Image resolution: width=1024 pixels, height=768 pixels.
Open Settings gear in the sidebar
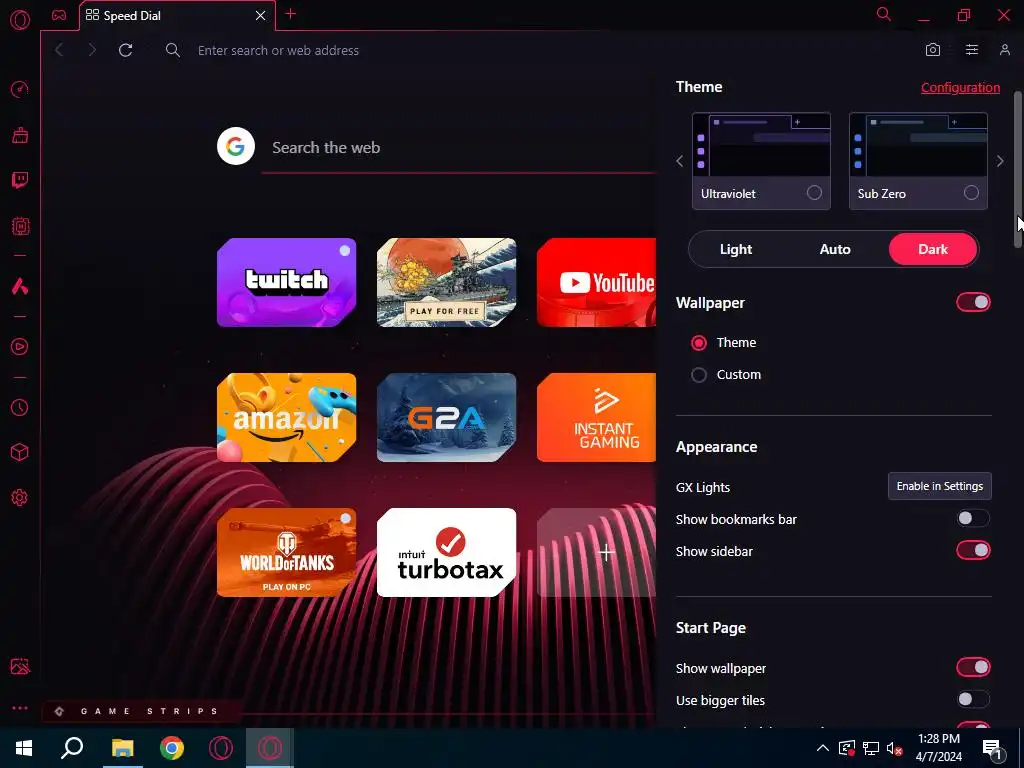click(x=20, y=498)
